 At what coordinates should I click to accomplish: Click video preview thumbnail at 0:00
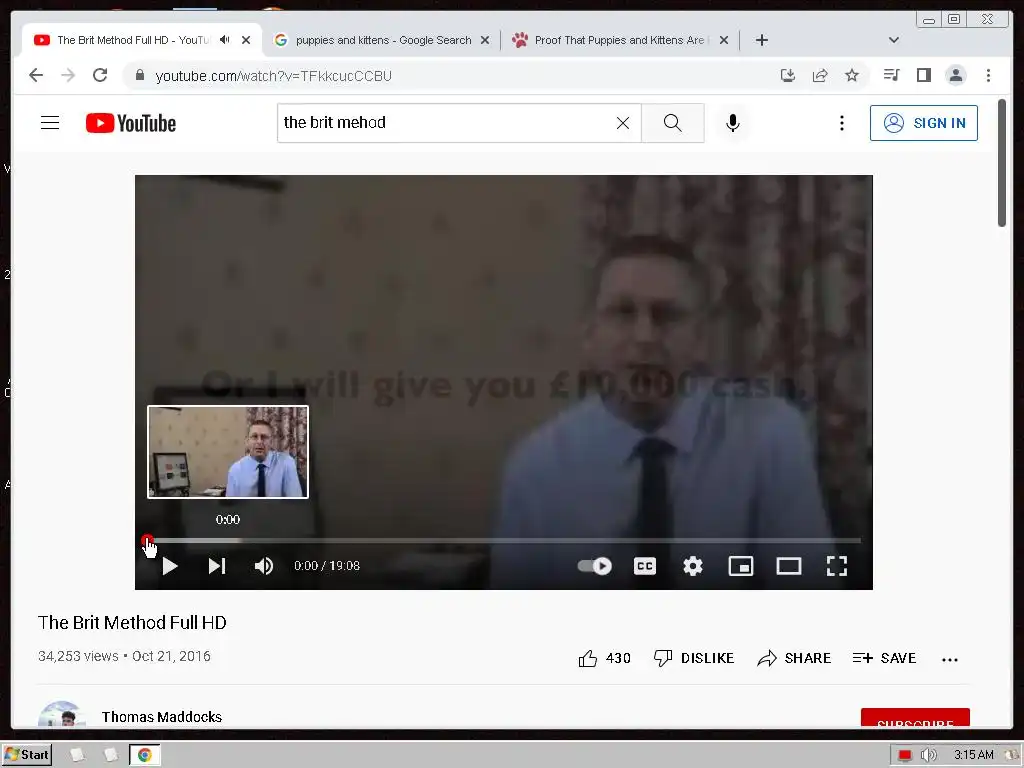click(228, 452)
